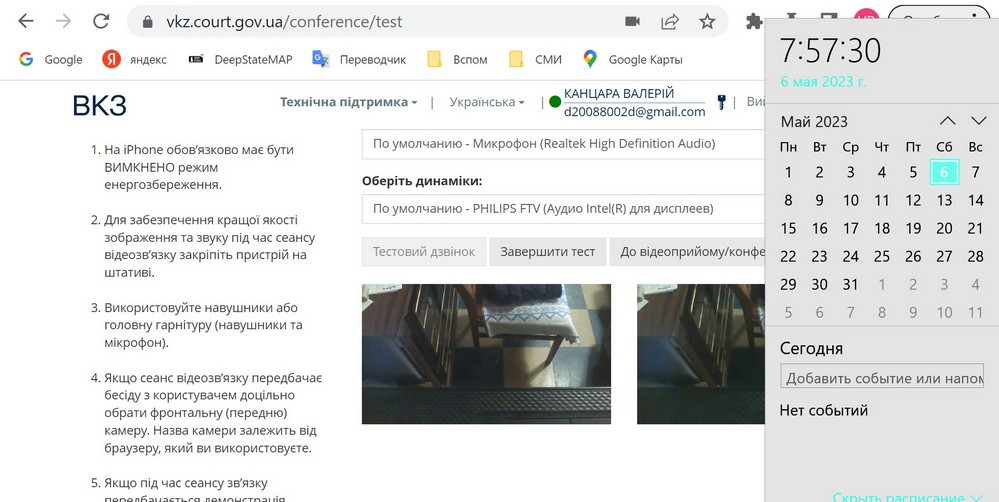The image size is (999, 502).
Task: Click the browser forward arrow
Action: 64,21
